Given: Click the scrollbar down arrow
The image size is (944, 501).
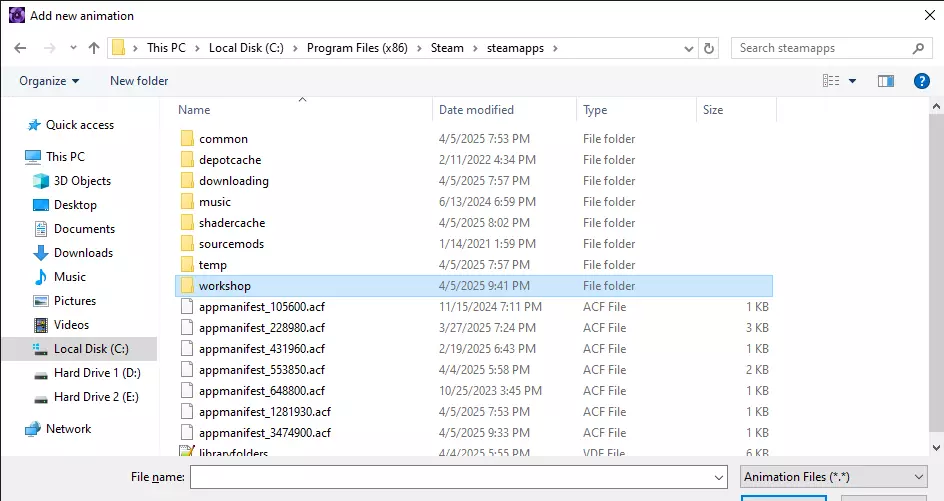Looking at the screenshot, I should pyautogui.click(x=936, y=447).
